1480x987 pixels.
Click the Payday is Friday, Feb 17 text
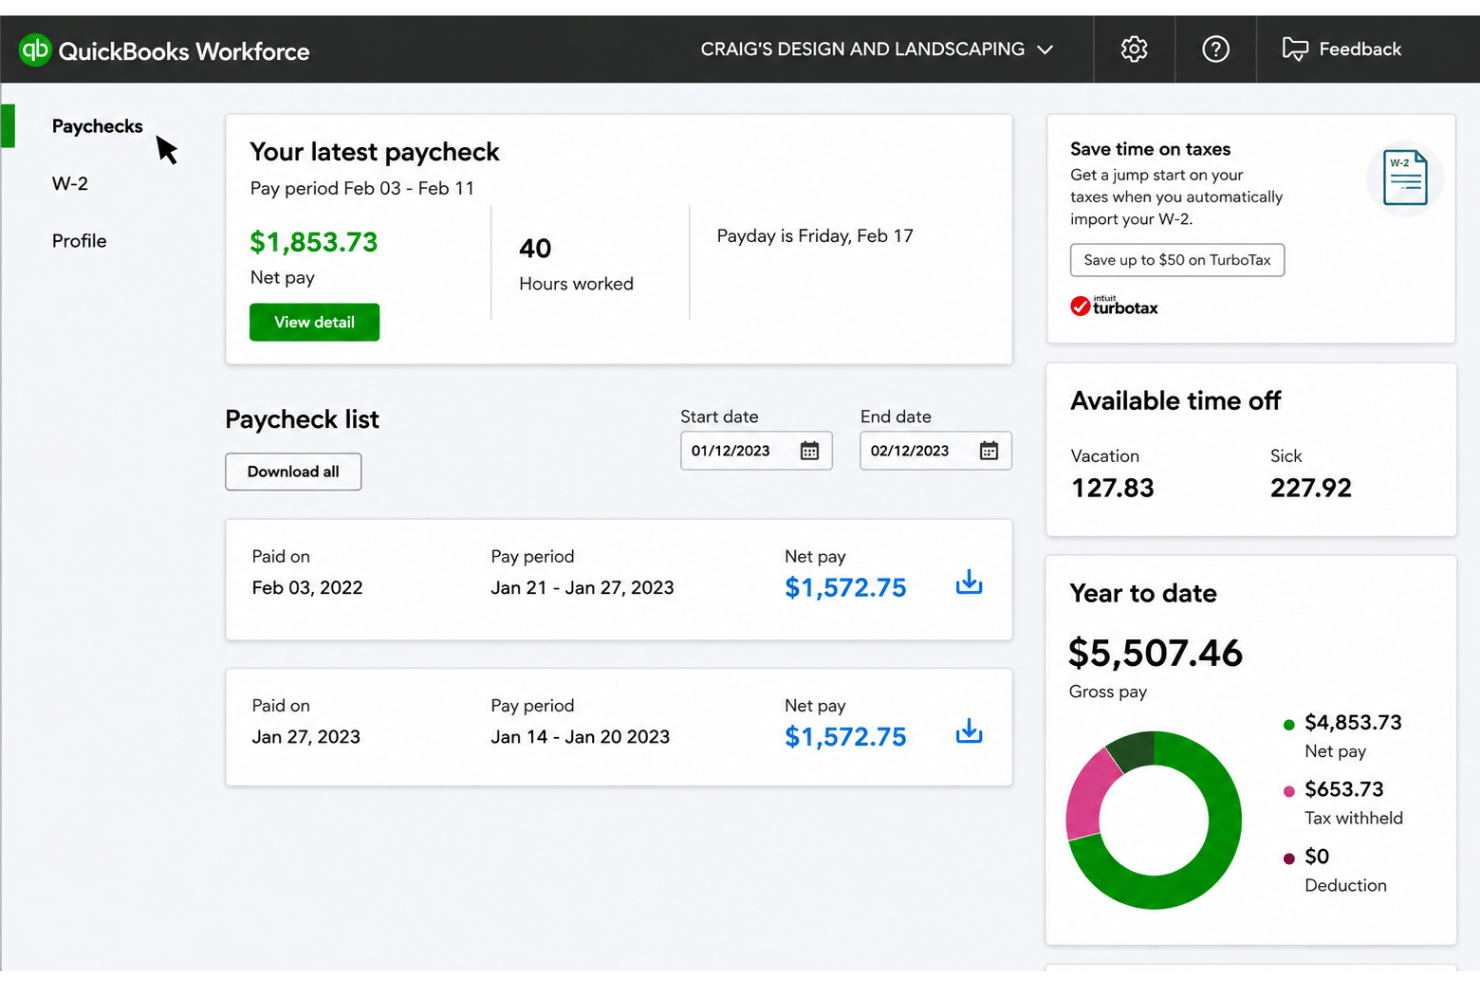pos(815,236)
